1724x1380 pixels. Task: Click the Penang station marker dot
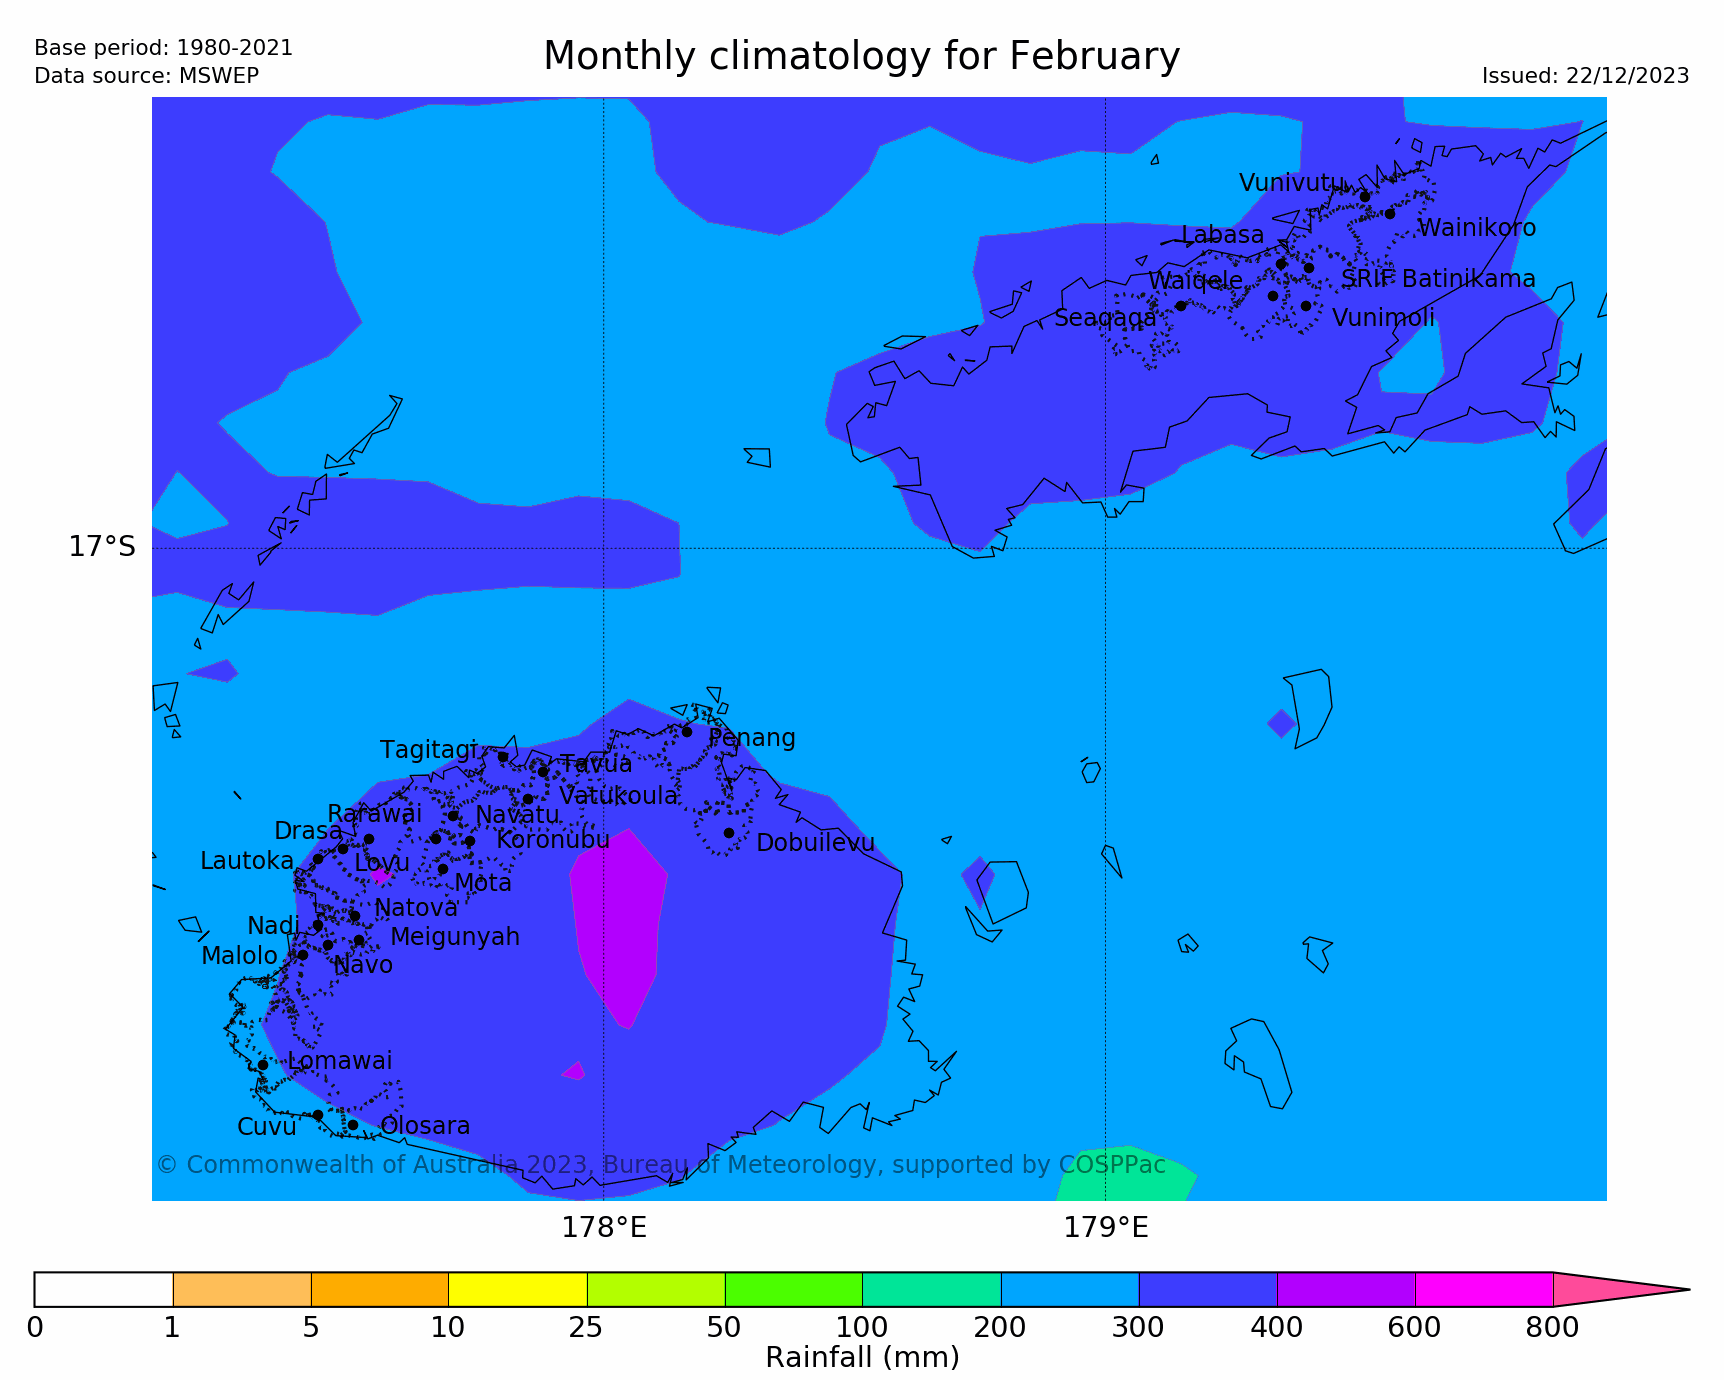point(687,732)
